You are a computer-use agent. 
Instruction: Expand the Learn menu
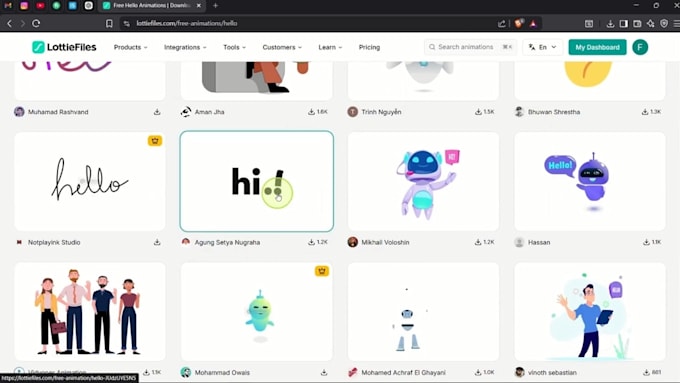coord(330,47)
